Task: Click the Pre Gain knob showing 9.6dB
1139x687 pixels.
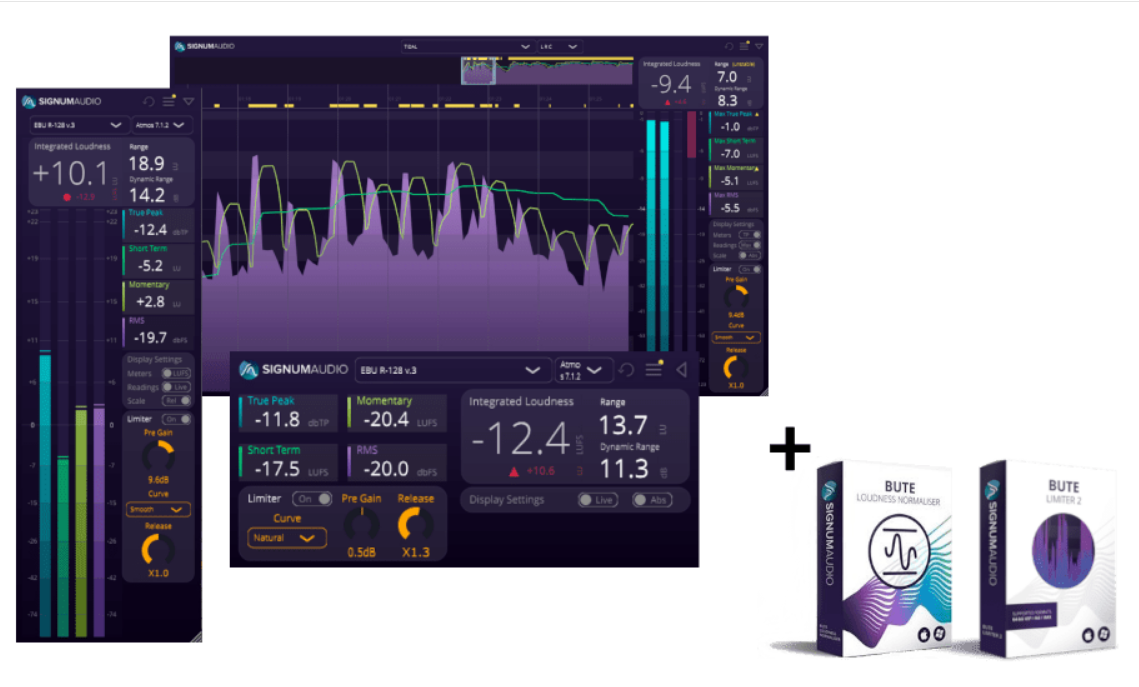Action: (x=158, y=456)
